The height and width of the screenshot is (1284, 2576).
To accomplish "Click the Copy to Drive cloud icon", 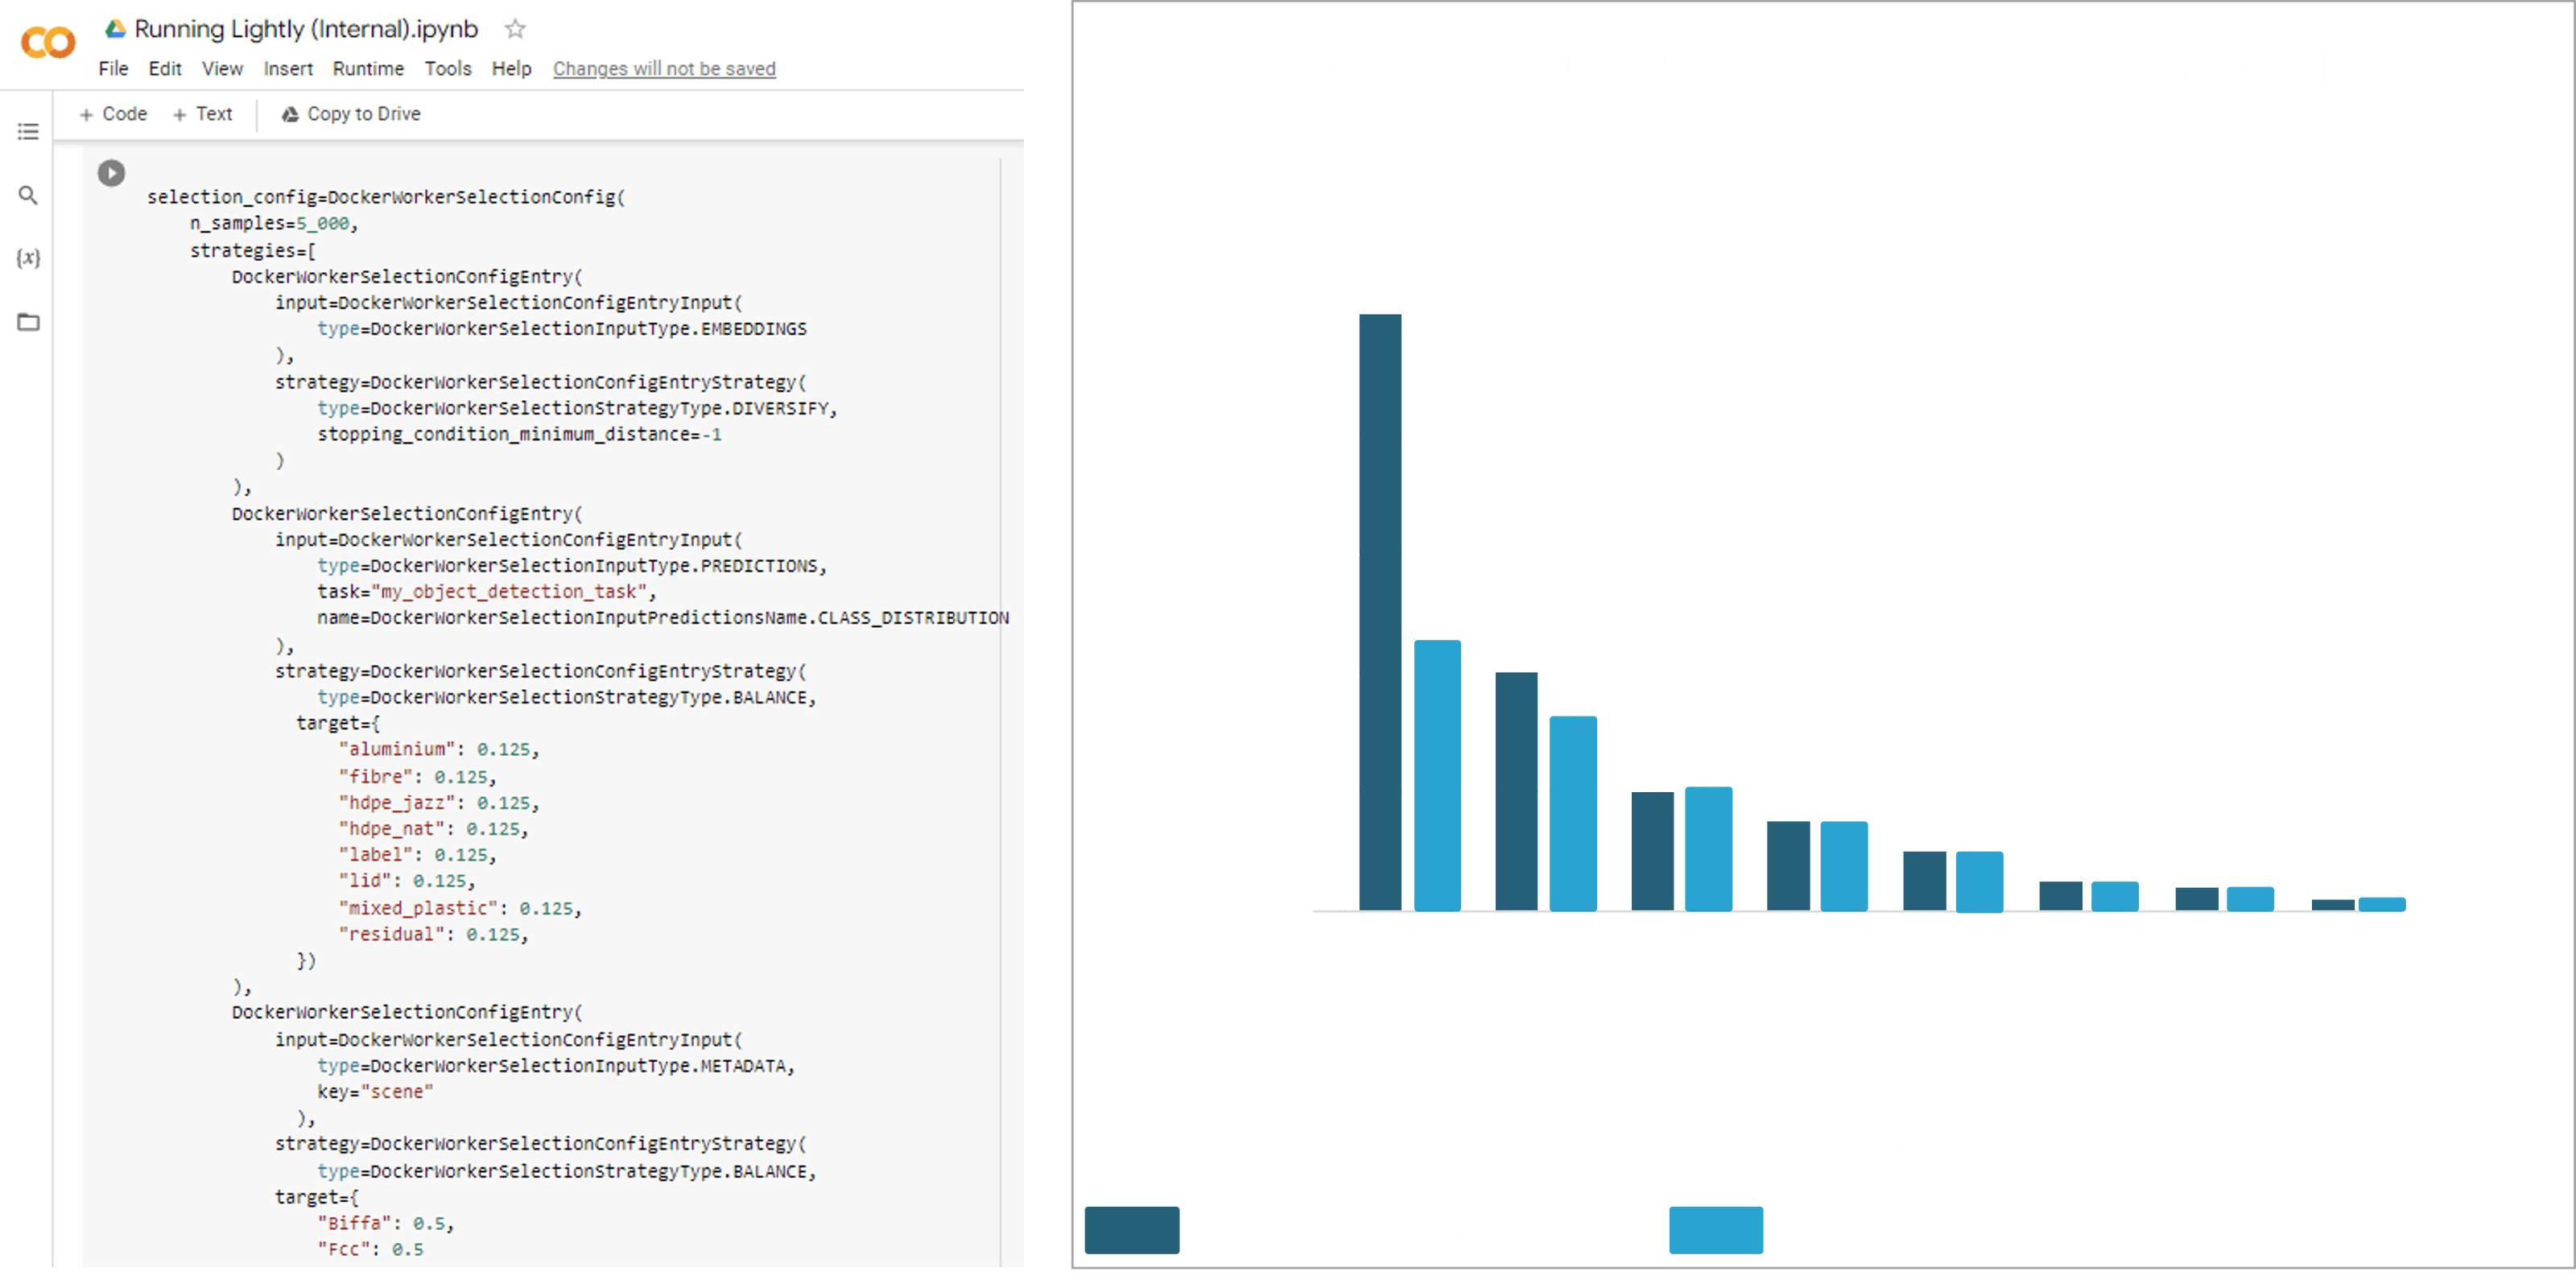I will (288, 113).
